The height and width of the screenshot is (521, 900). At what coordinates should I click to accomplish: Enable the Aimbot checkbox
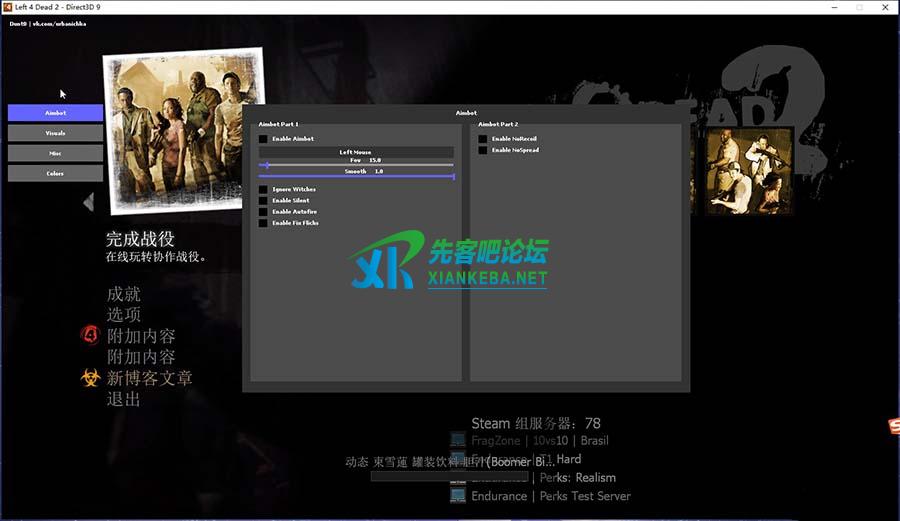click(x=264, y=139)
